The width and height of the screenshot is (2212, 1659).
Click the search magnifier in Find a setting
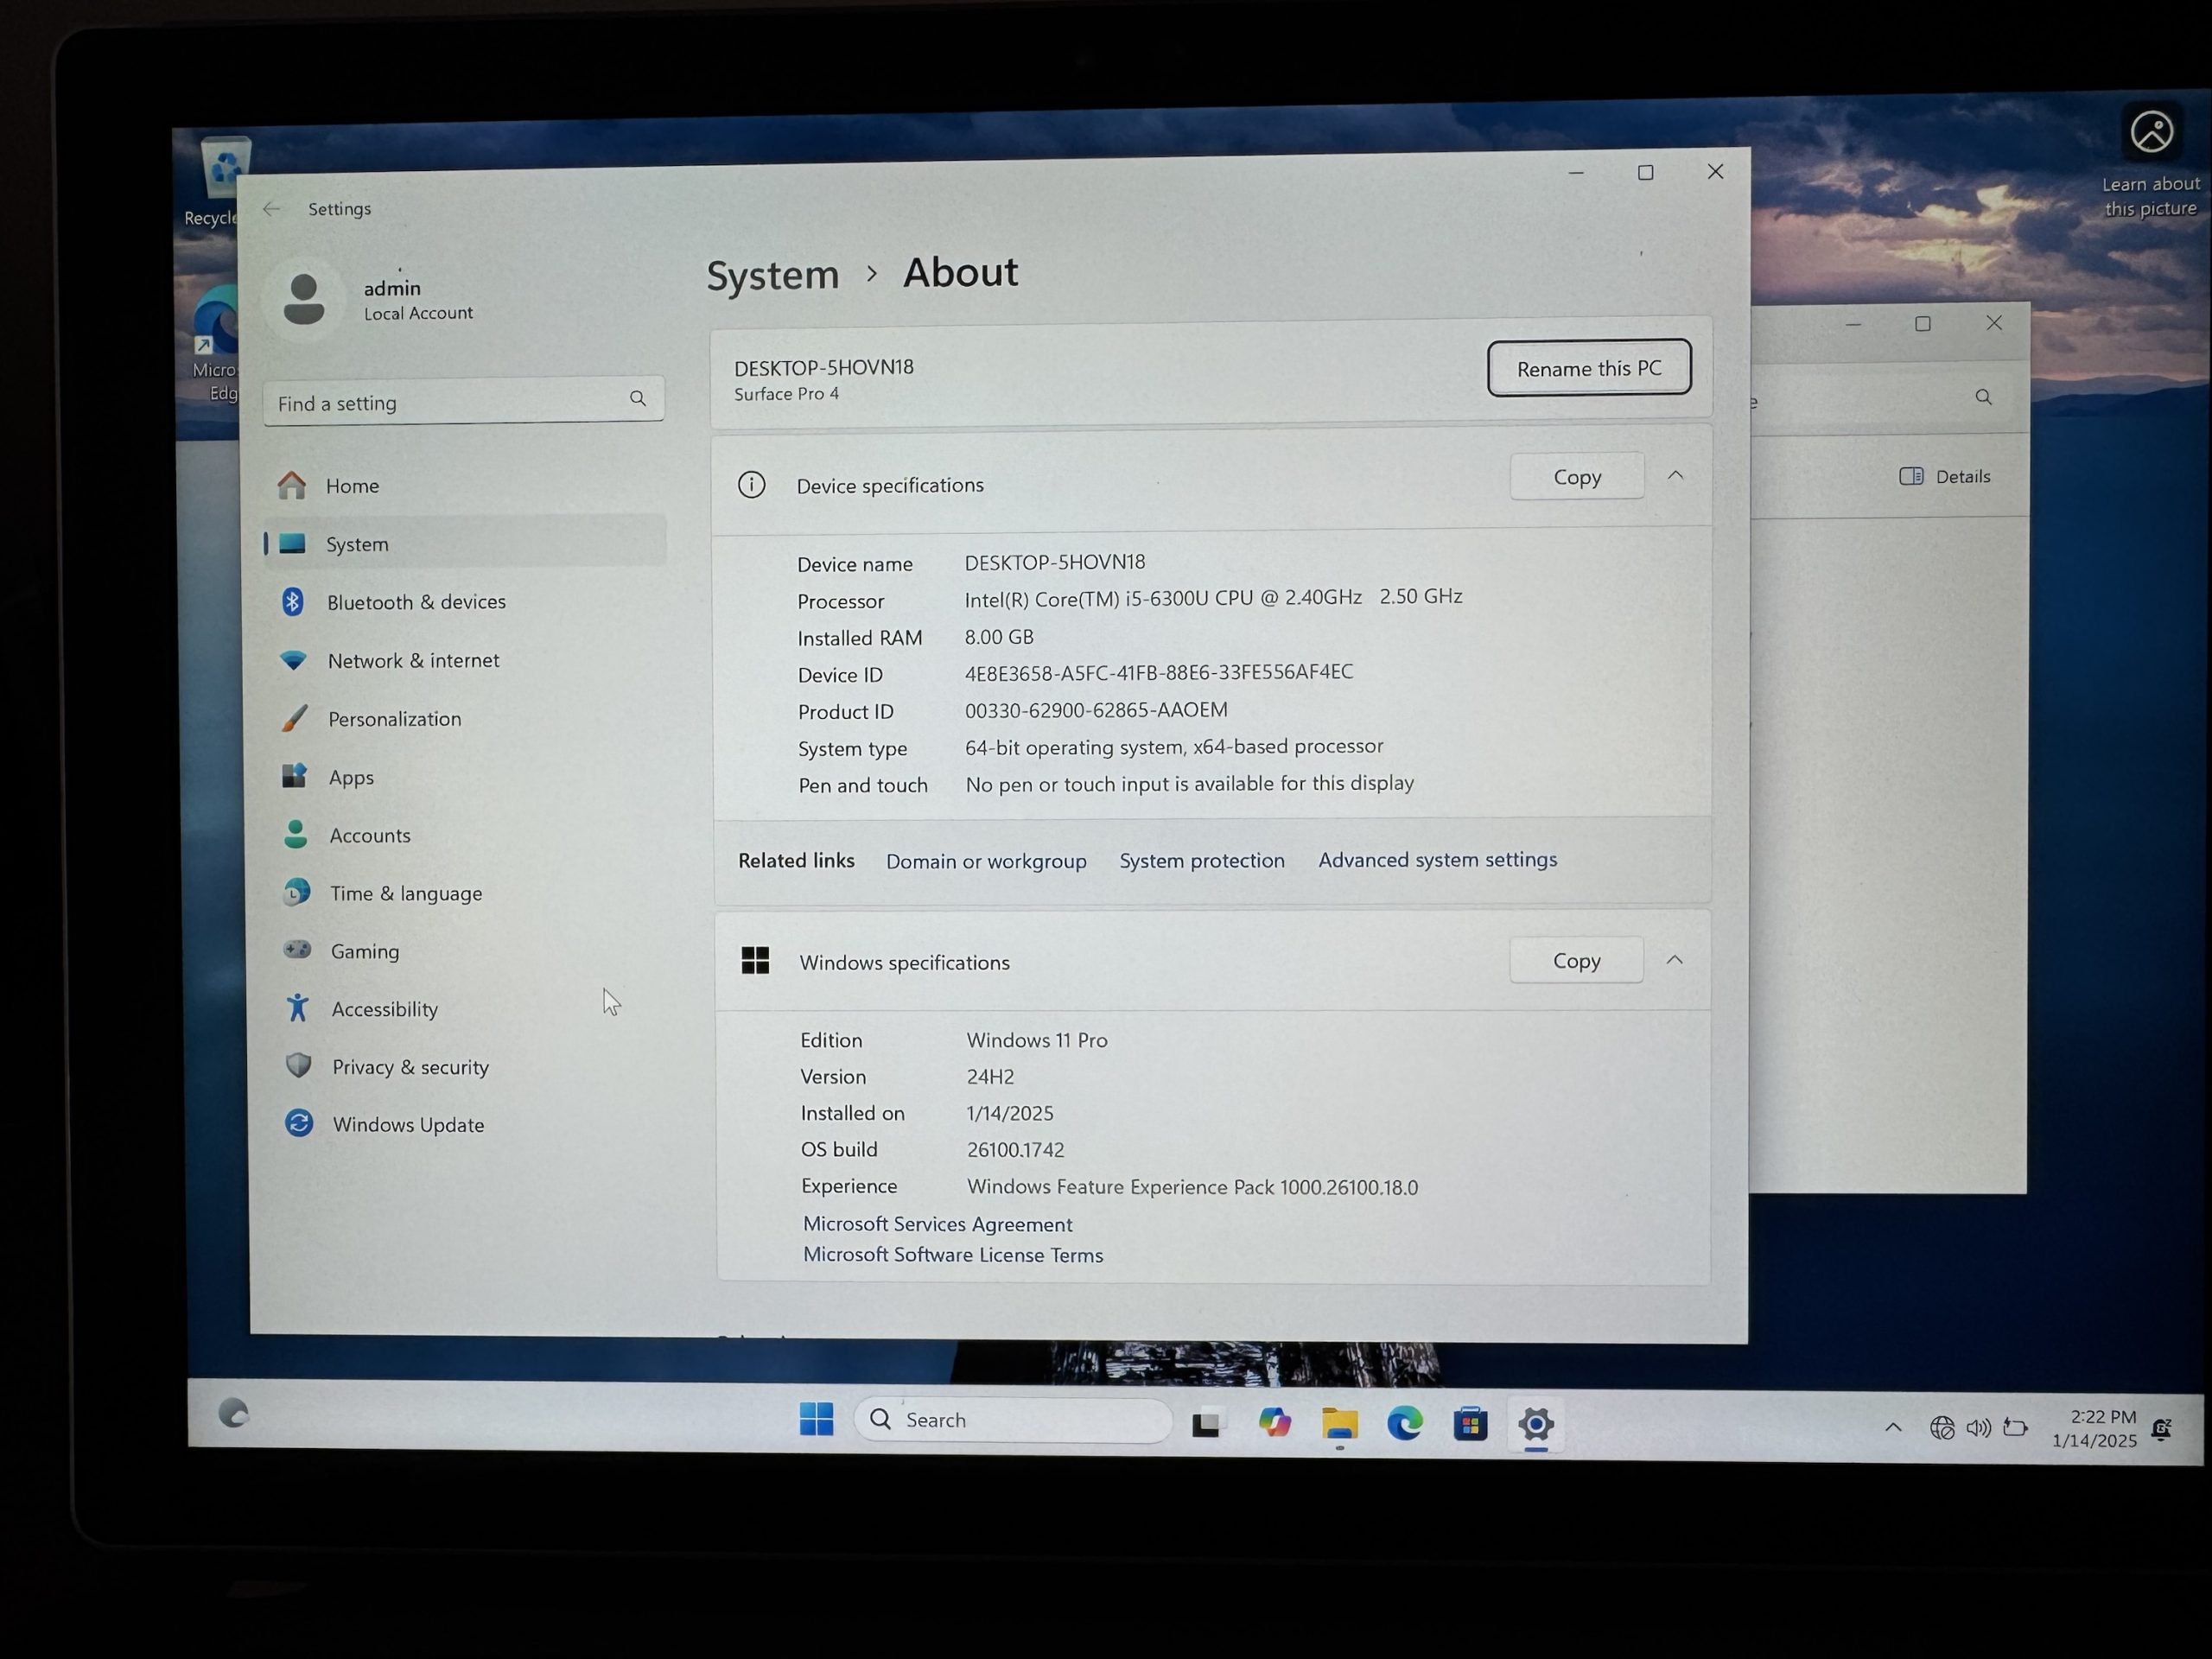pyautogui.click(x=637, y=398)
